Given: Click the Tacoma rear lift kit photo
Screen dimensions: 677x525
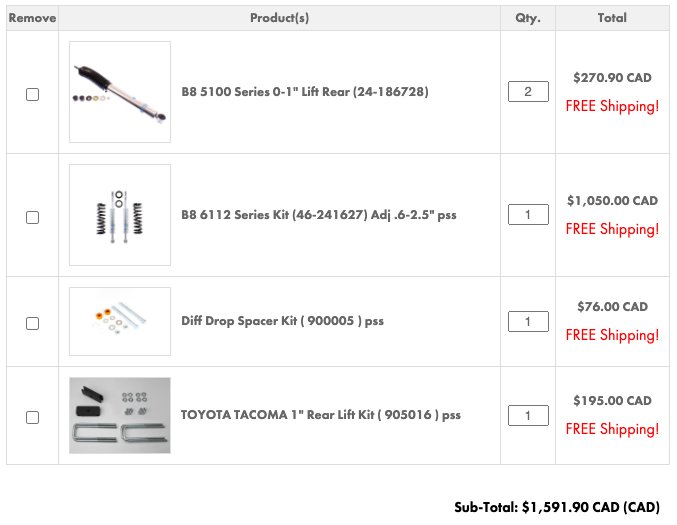Looking at the screenshot, I should point(120,415).
